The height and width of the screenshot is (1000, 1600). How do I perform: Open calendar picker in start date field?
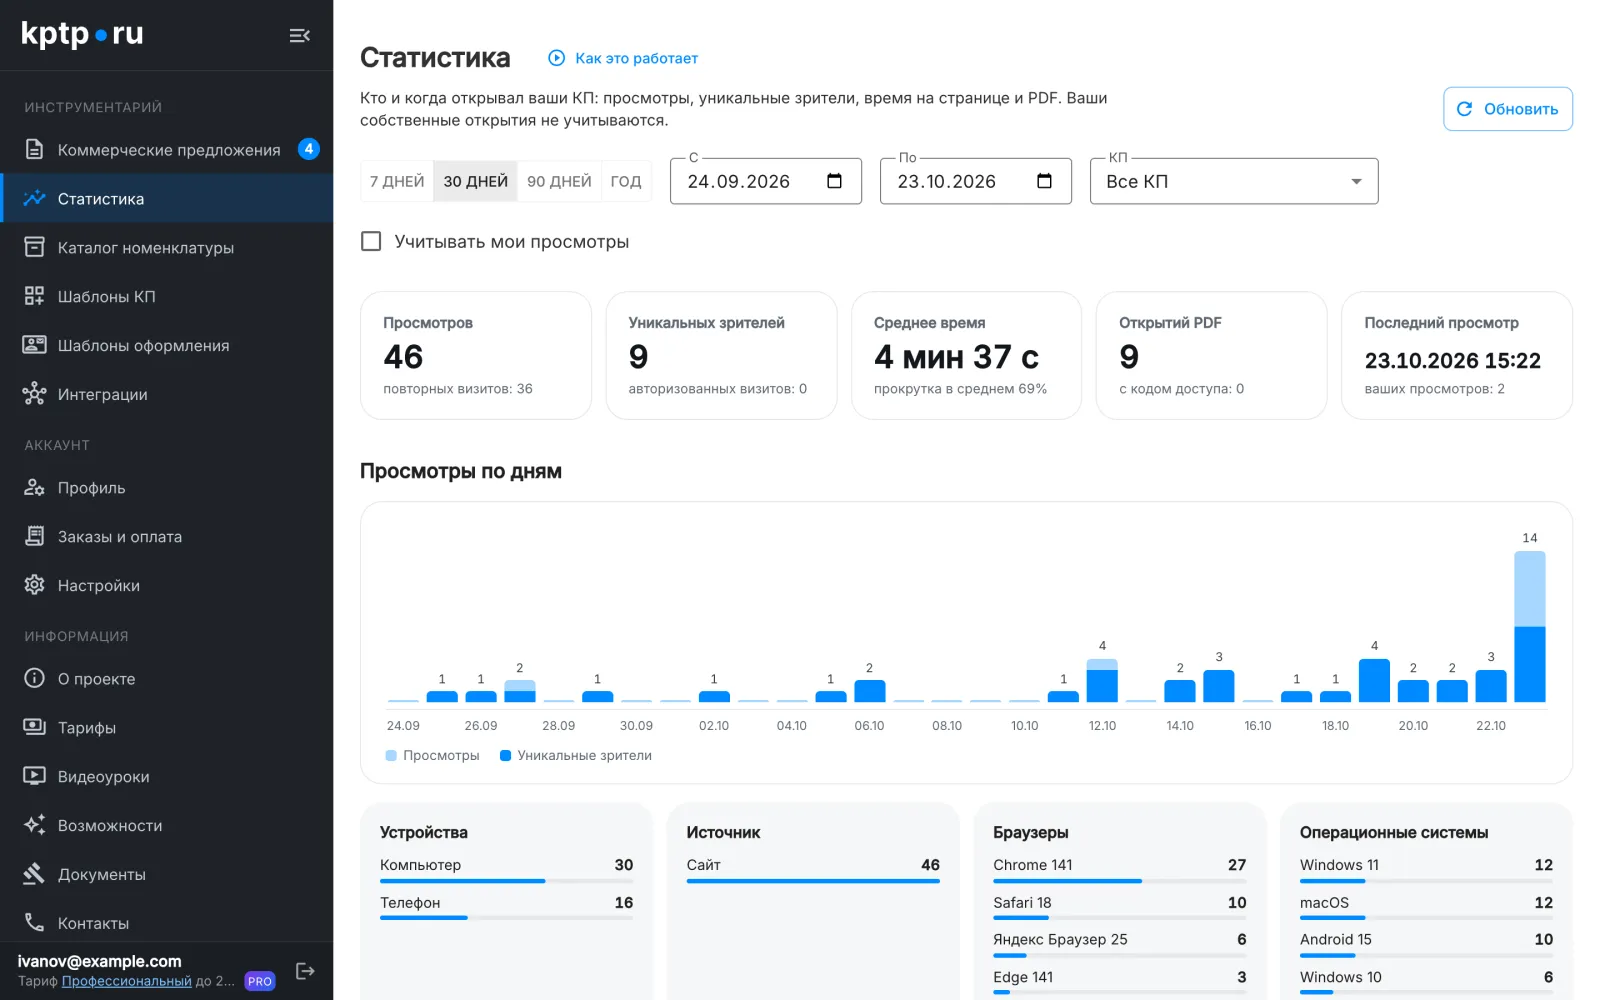[x=834, y=181]
